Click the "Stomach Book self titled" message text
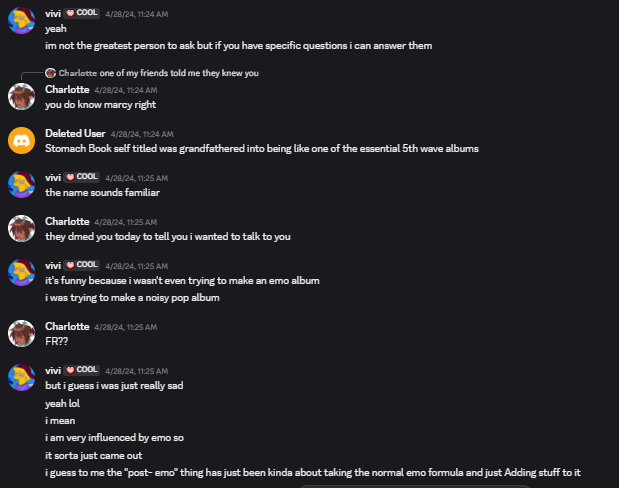The image size is (619, 488). pyautogui.click(x=262, y=148)
